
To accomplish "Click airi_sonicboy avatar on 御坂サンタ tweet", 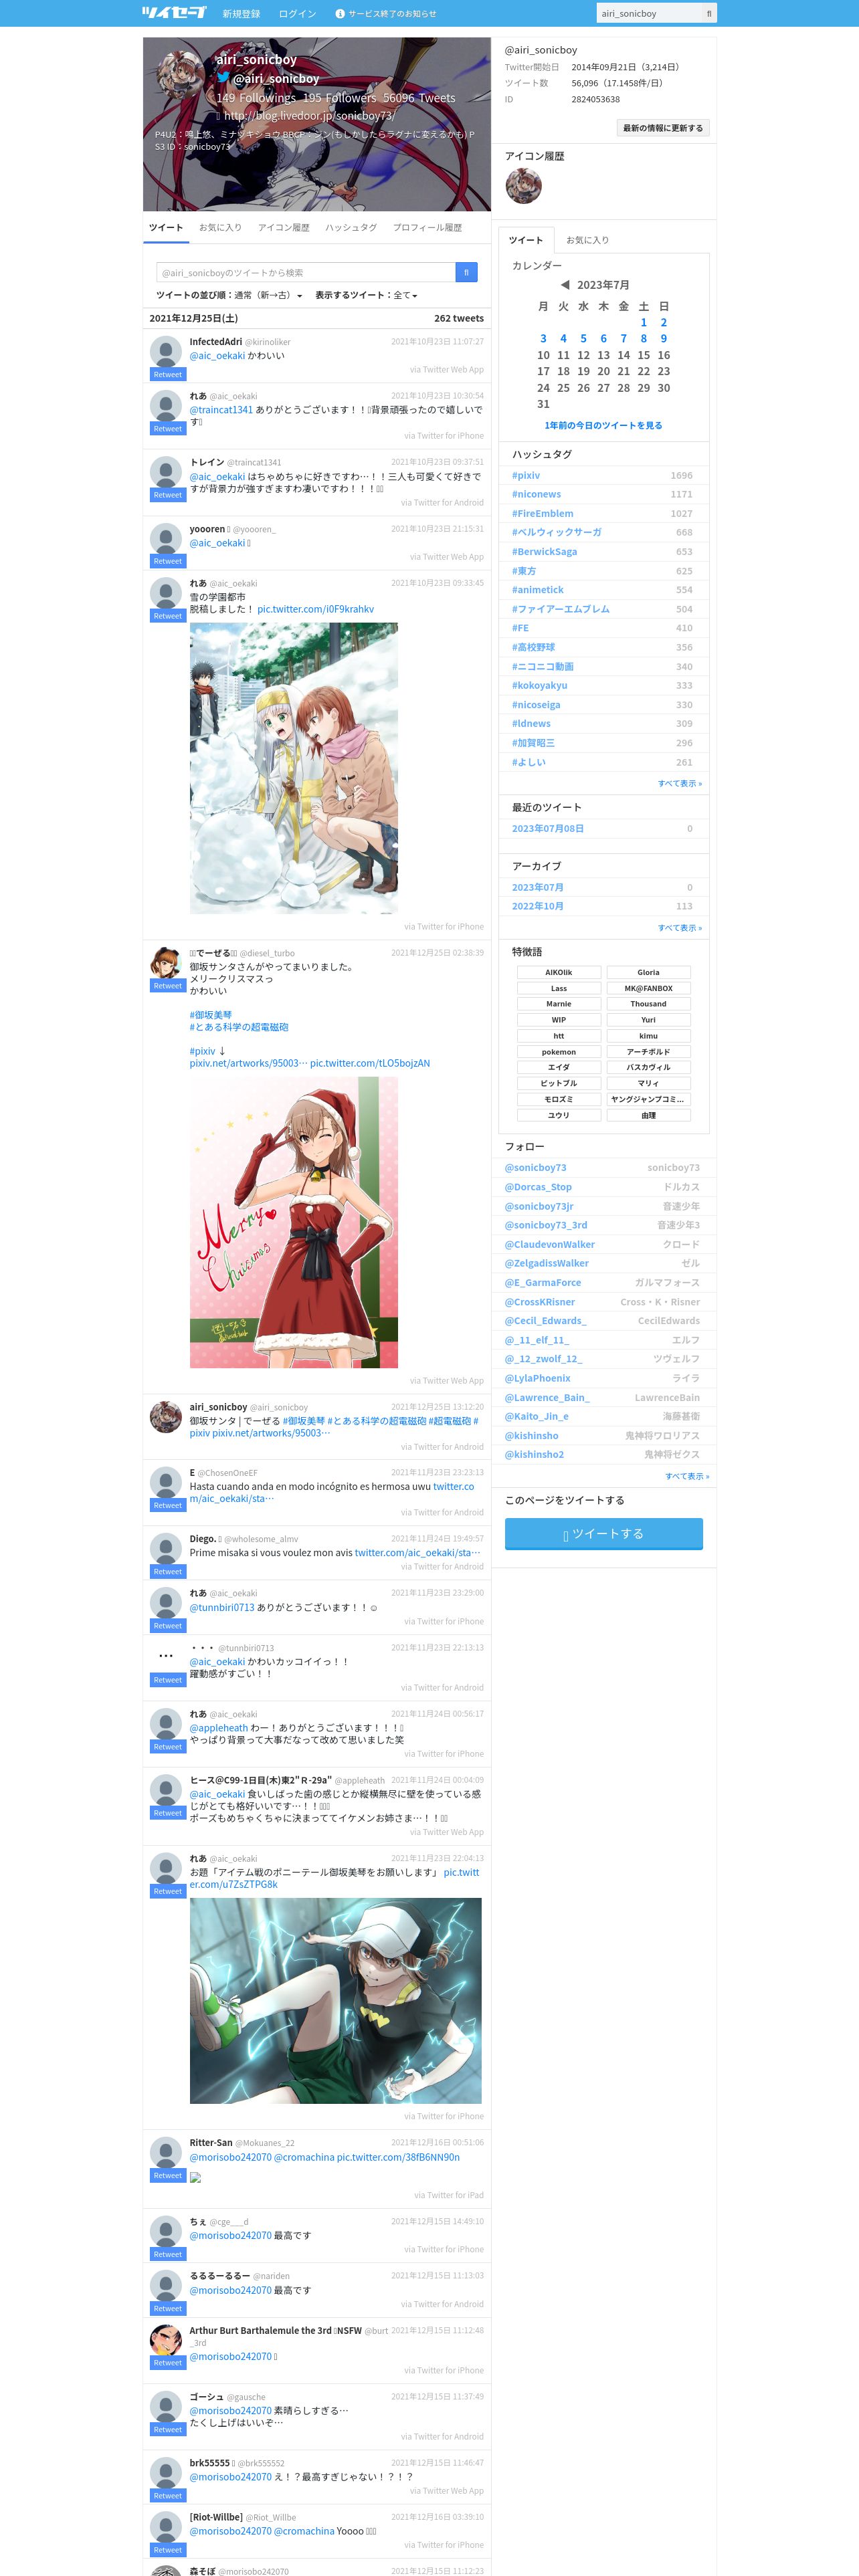I will 165,1416.
